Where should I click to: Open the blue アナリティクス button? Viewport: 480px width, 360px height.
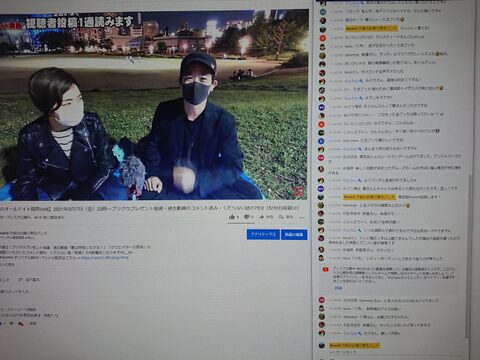263,234
